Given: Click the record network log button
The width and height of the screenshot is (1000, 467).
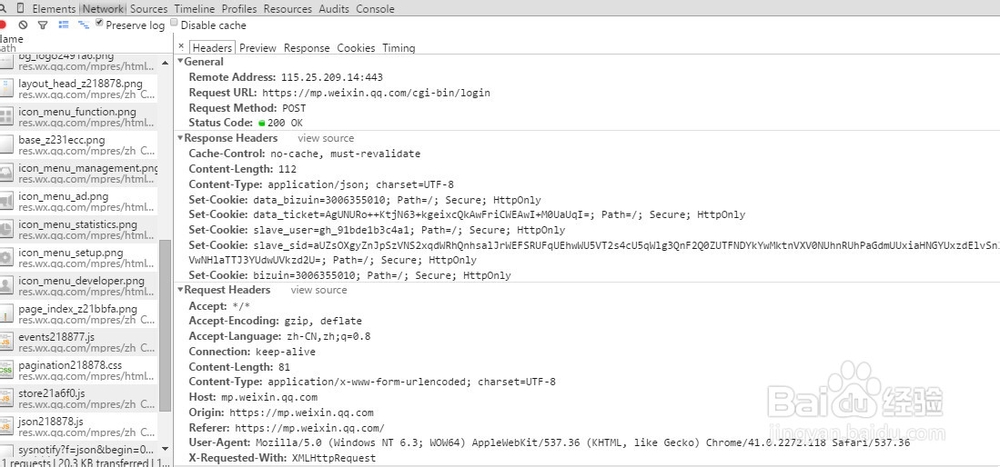Looking at the screenshot, I should 3,25.
